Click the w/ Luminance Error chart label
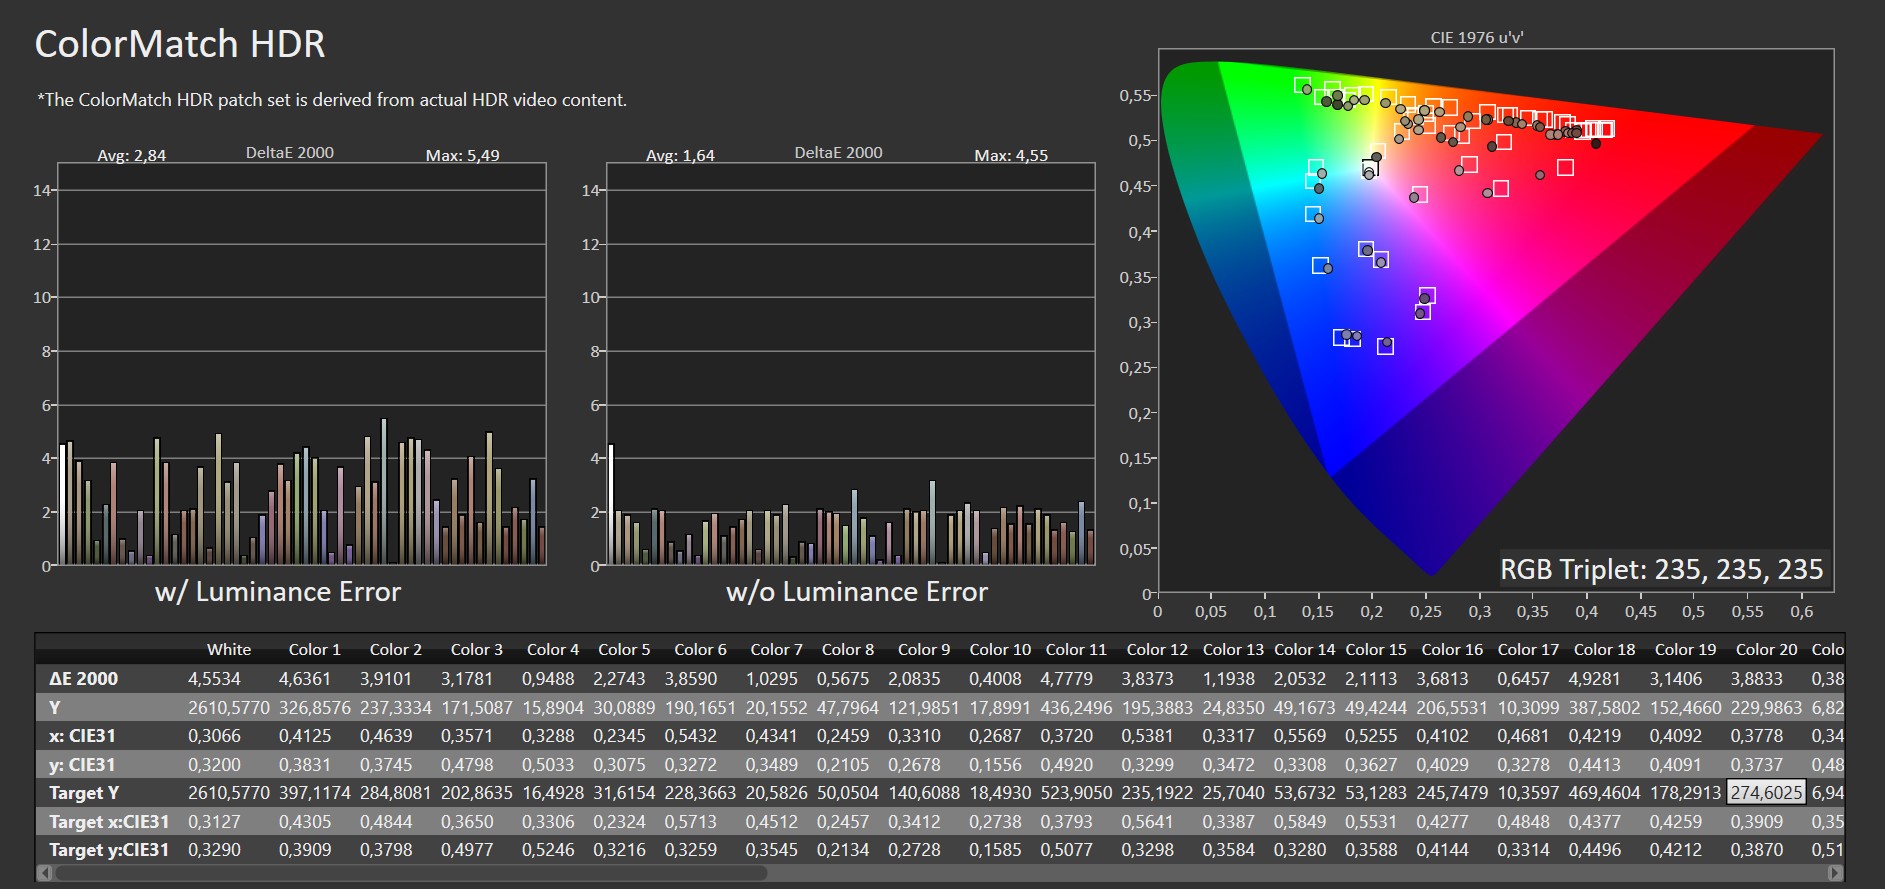The width and height of the screenshot is (1885, 889). coord(278,592)
